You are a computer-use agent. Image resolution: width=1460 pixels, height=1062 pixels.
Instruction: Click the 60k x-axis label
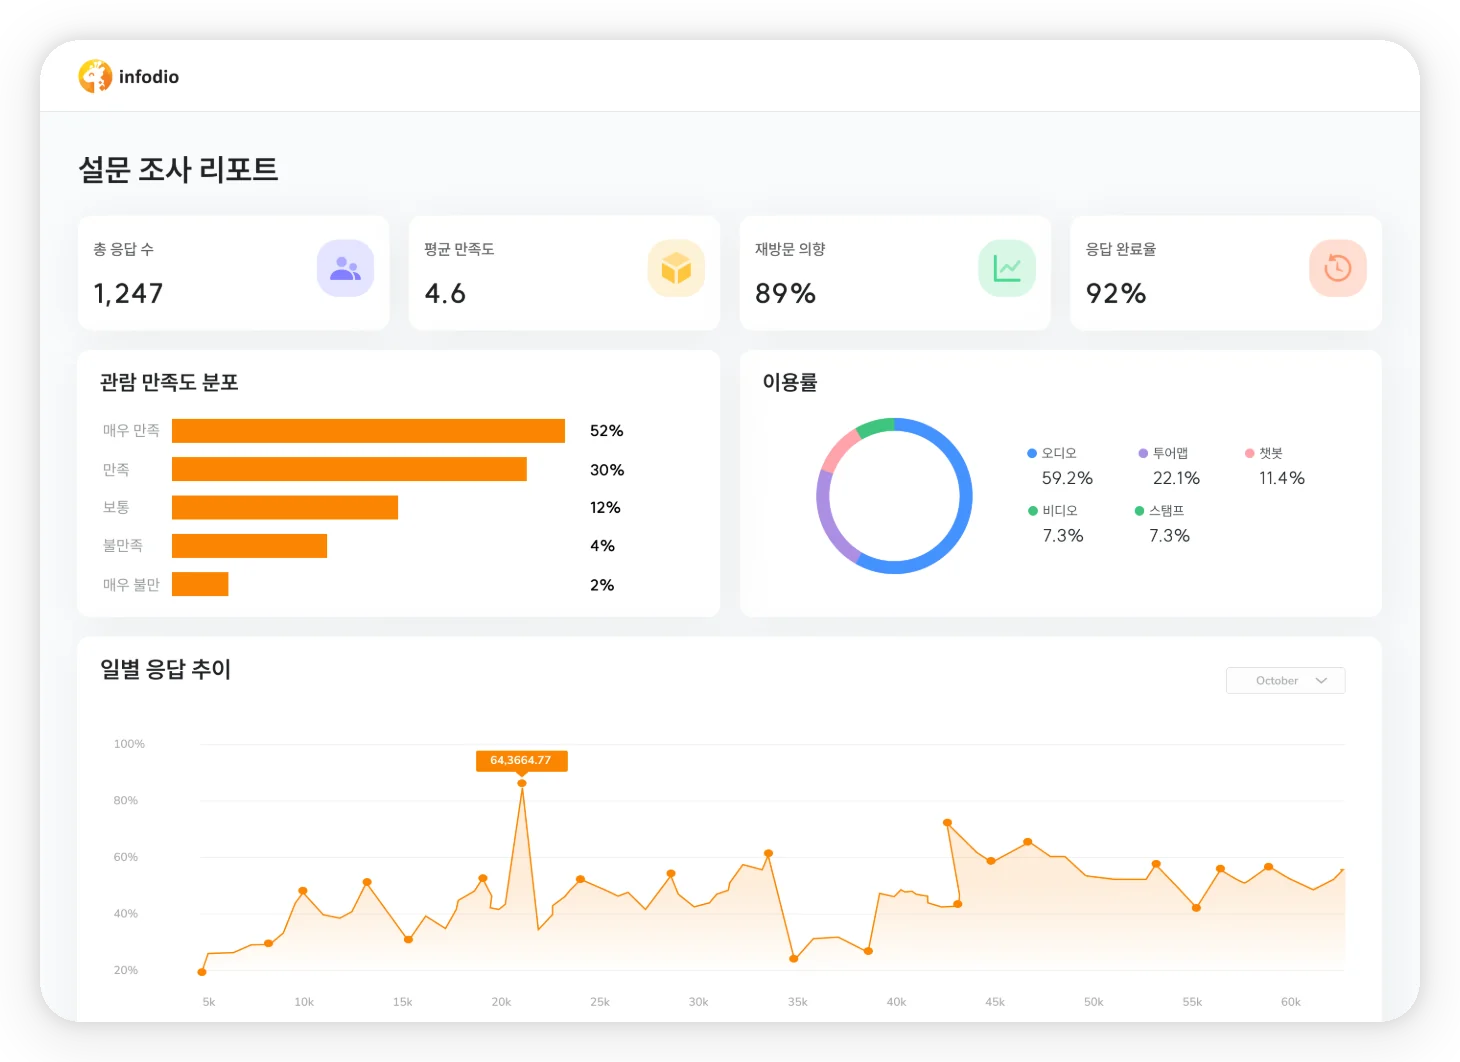point(1291,1002)
